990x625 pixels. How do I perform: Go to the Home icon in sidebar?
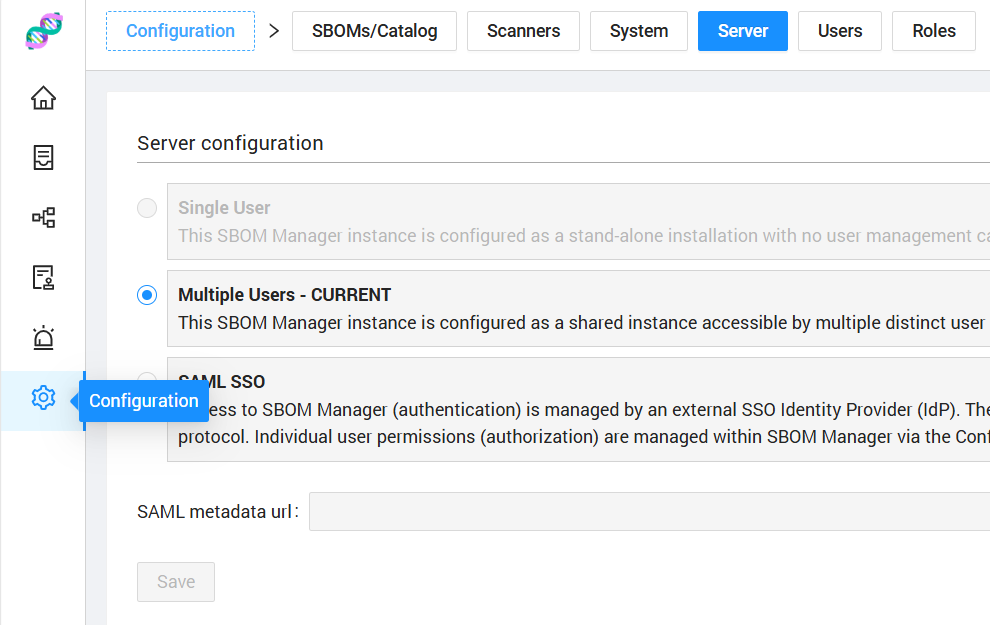pyautogui.click(x=43, y=98)
